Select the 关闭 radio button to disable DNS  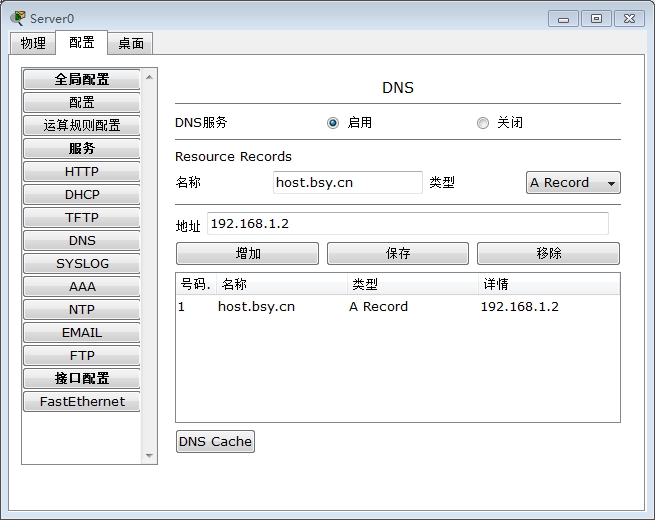coord(483,123)
